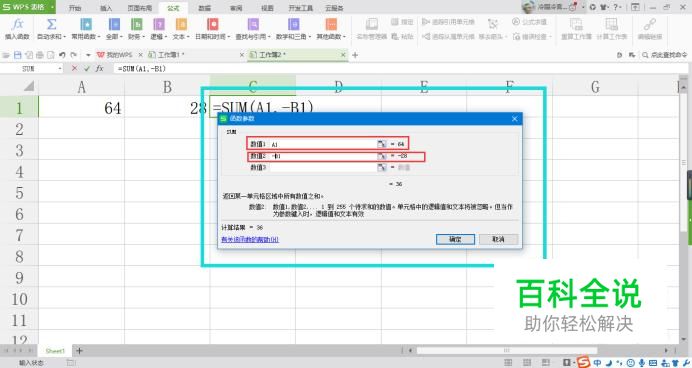692x368 pixels.
Task: Open the 查找与引用 functions dropdown
Action: click(253, 37)
